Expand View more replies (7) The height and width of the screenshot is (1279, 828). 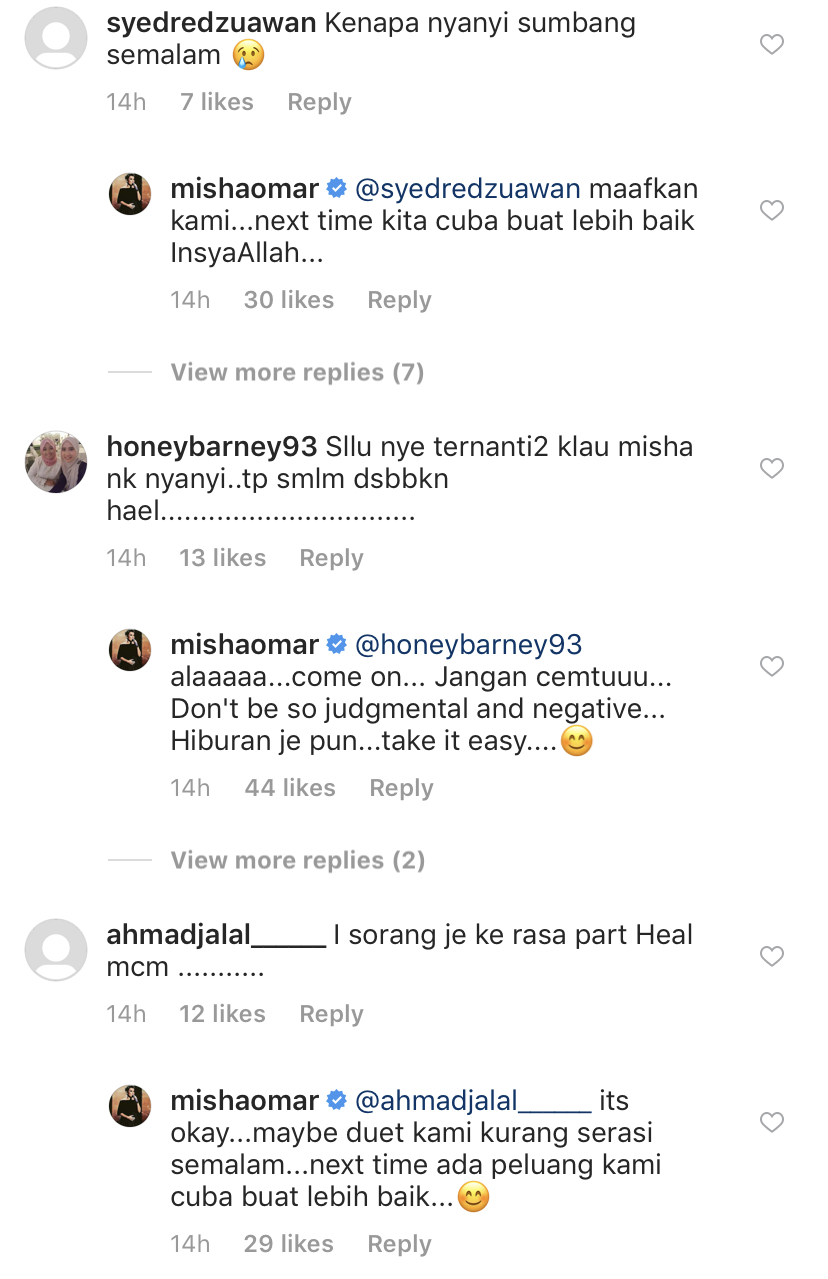pos(297,373)
